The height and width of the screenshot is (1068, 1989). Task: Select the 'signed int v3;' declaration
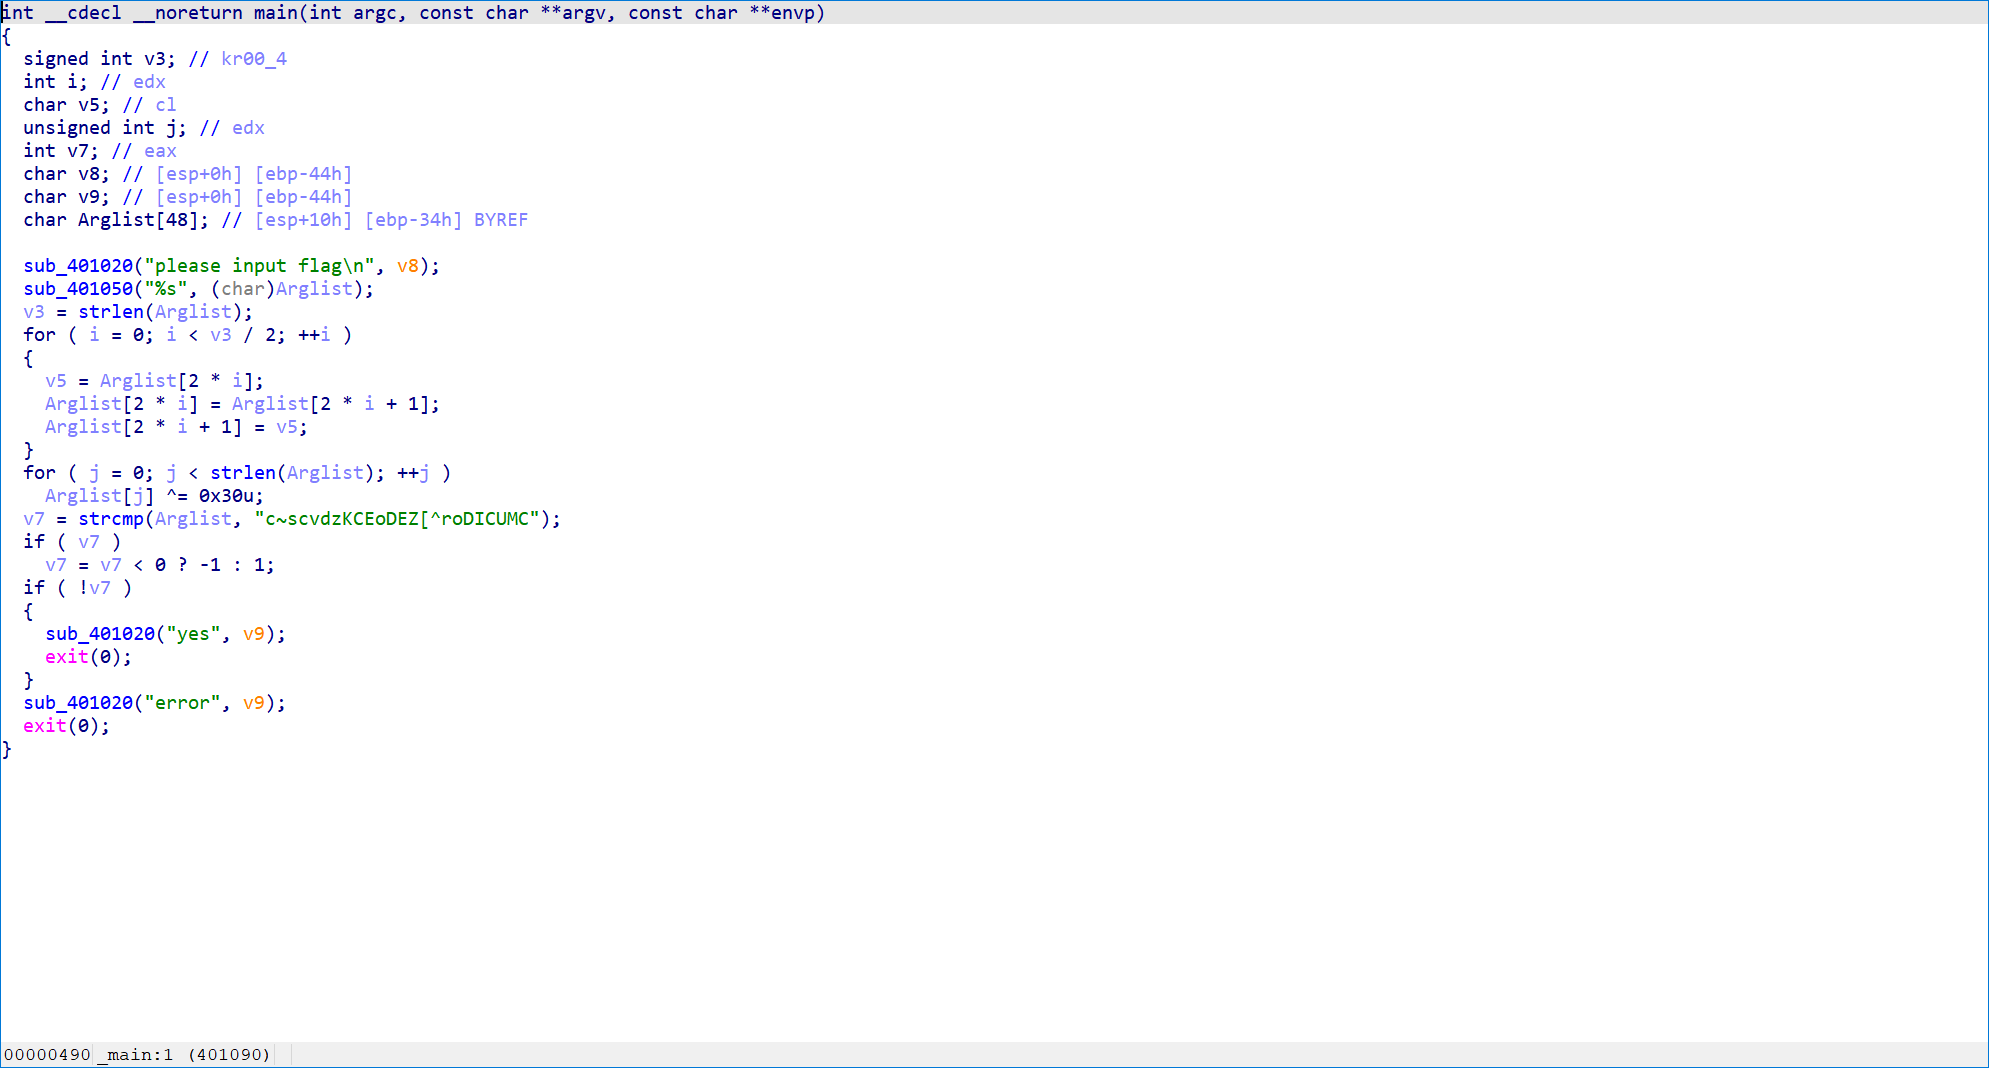pyautogui.click(x=99, y=59)
